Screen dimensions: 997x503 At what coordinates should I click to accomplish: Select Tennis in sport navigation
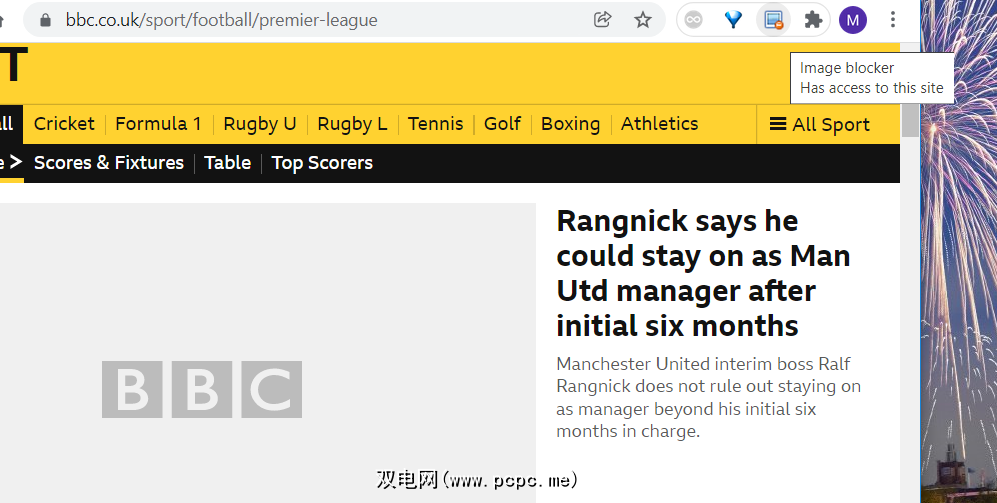(436, 124)
